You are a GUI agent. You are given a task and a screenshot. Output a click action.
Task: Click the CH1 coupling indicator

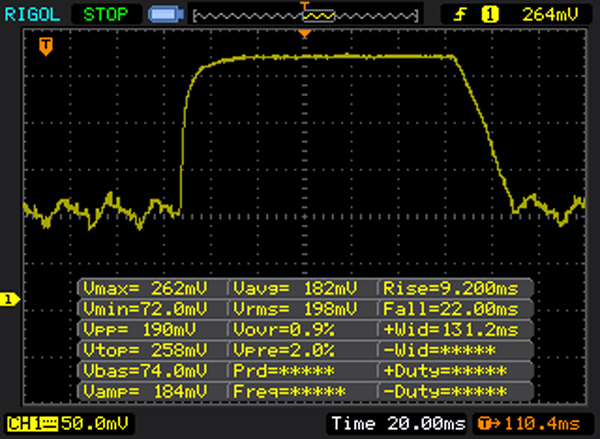pos(33,424)
